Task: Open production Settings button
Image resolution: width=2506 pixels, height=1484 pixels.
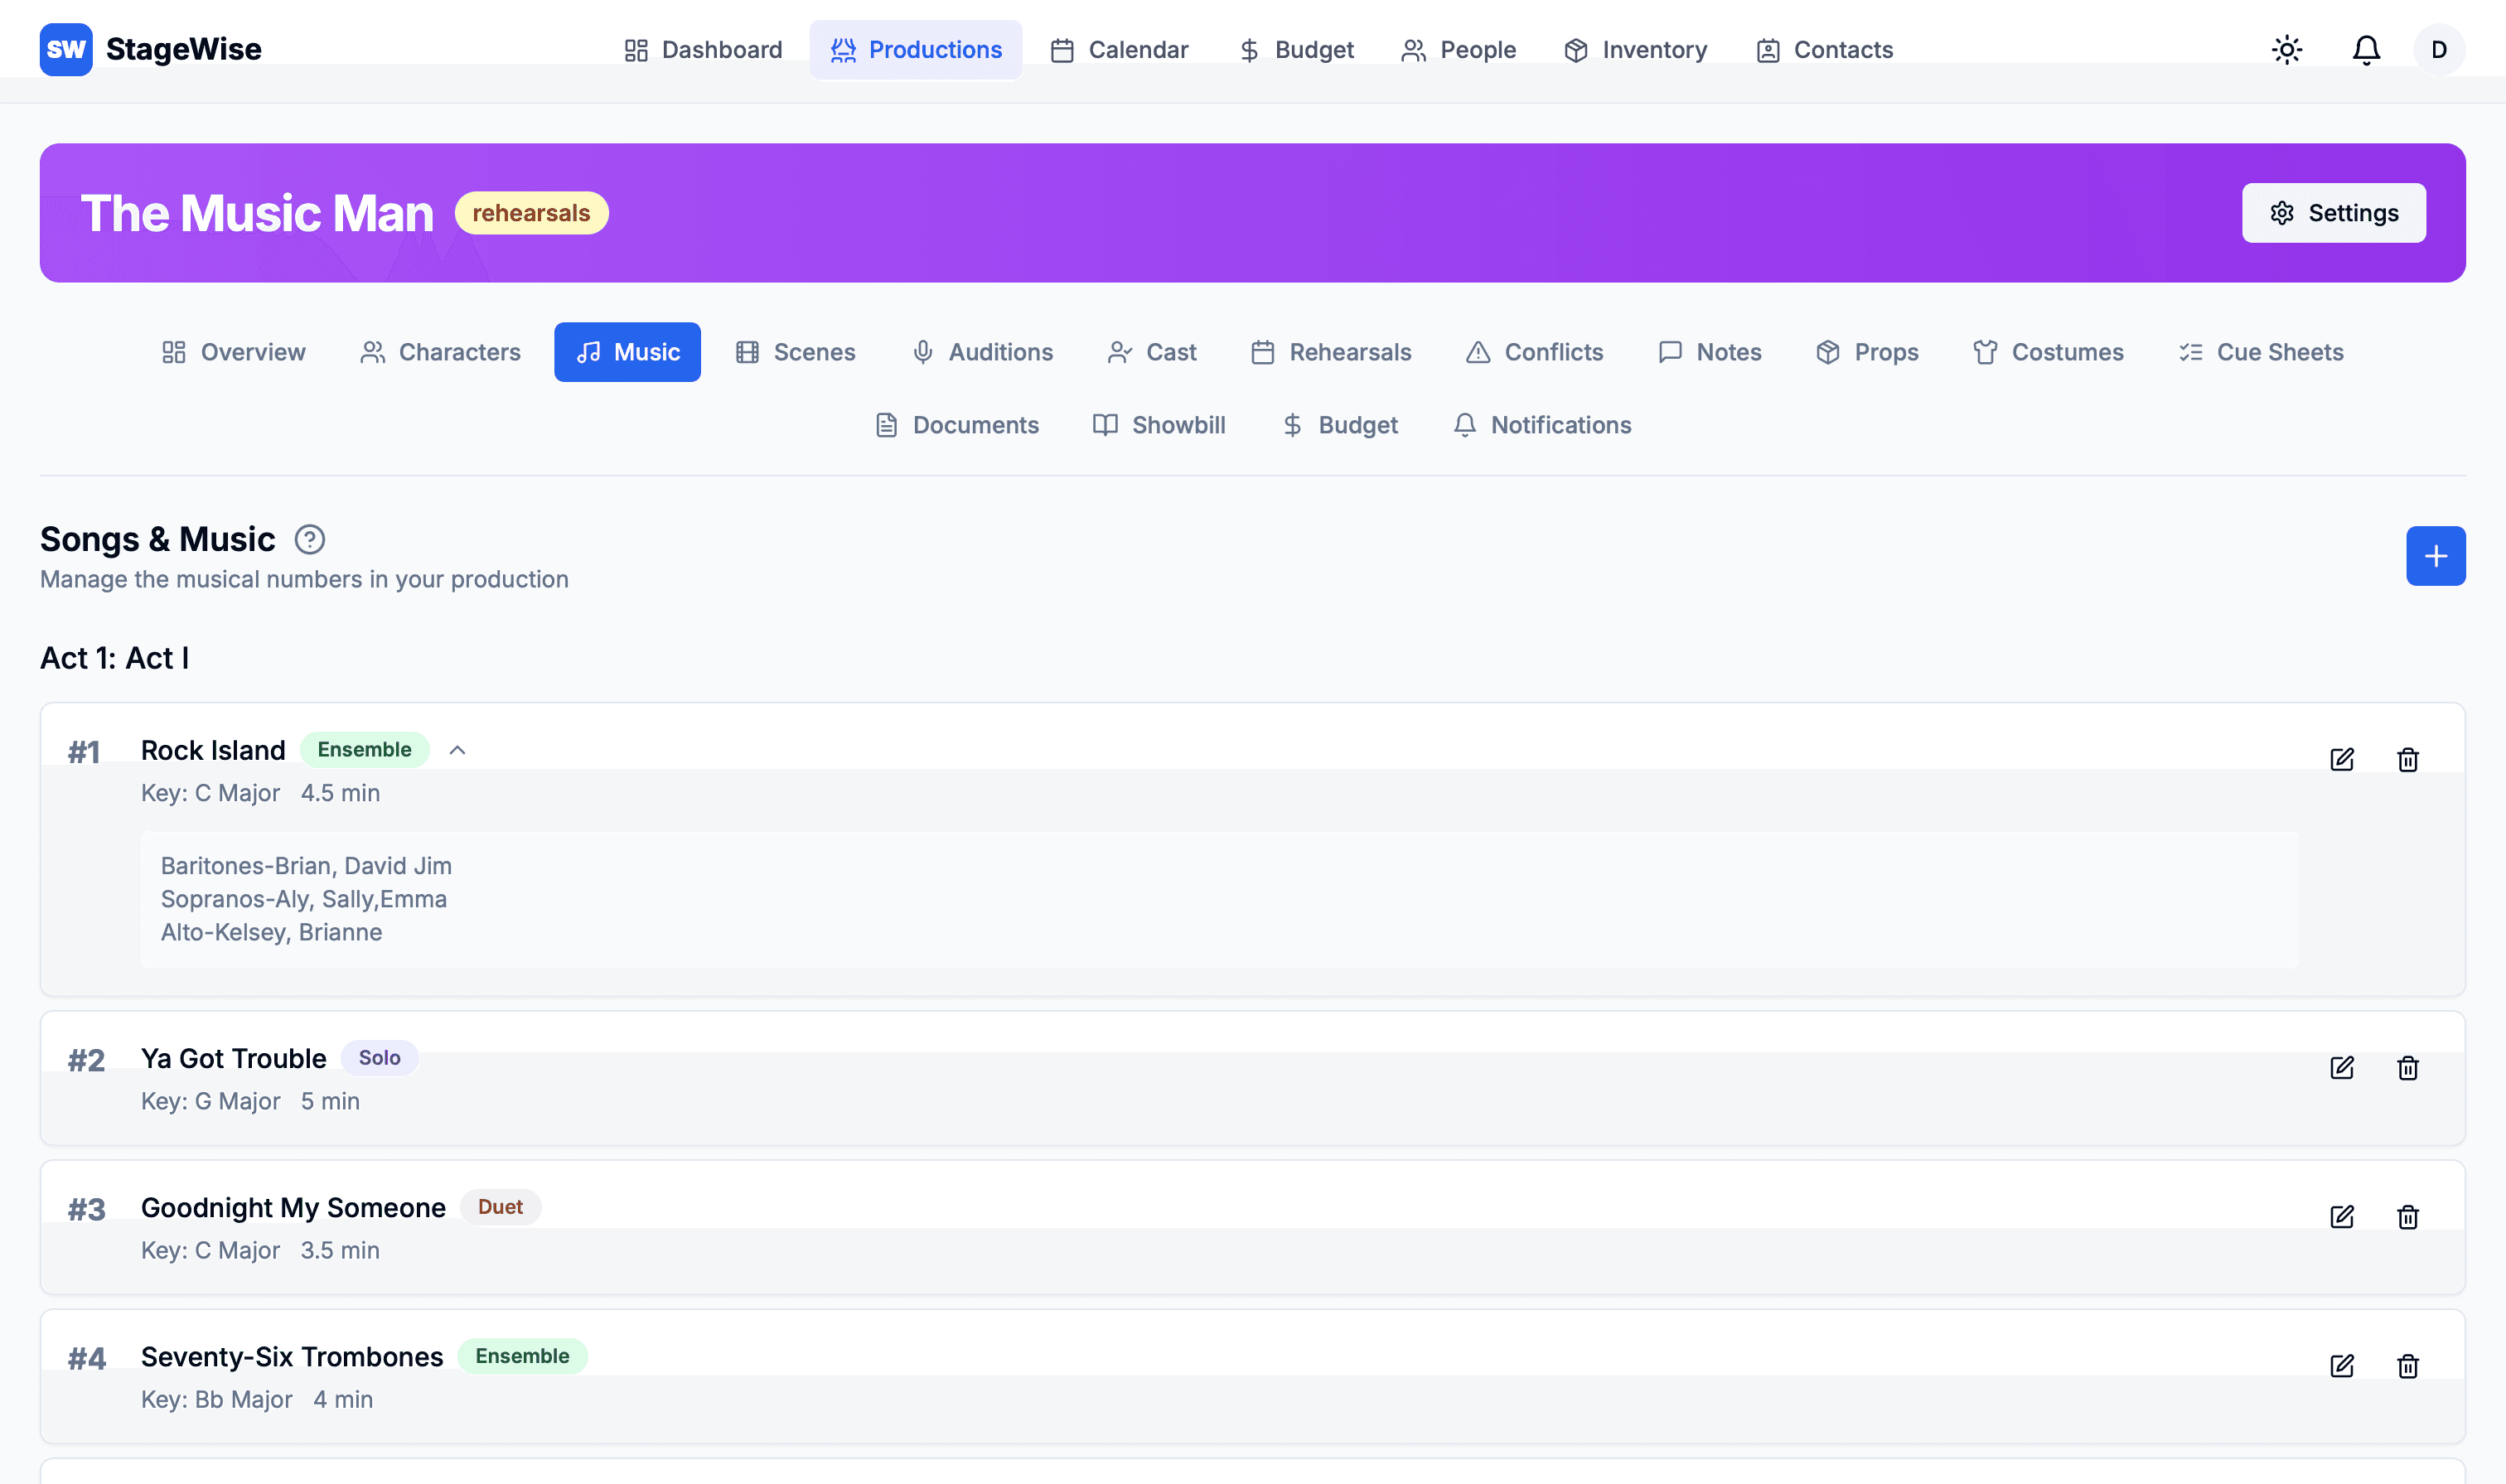Action: click(x=2333, y=213)
